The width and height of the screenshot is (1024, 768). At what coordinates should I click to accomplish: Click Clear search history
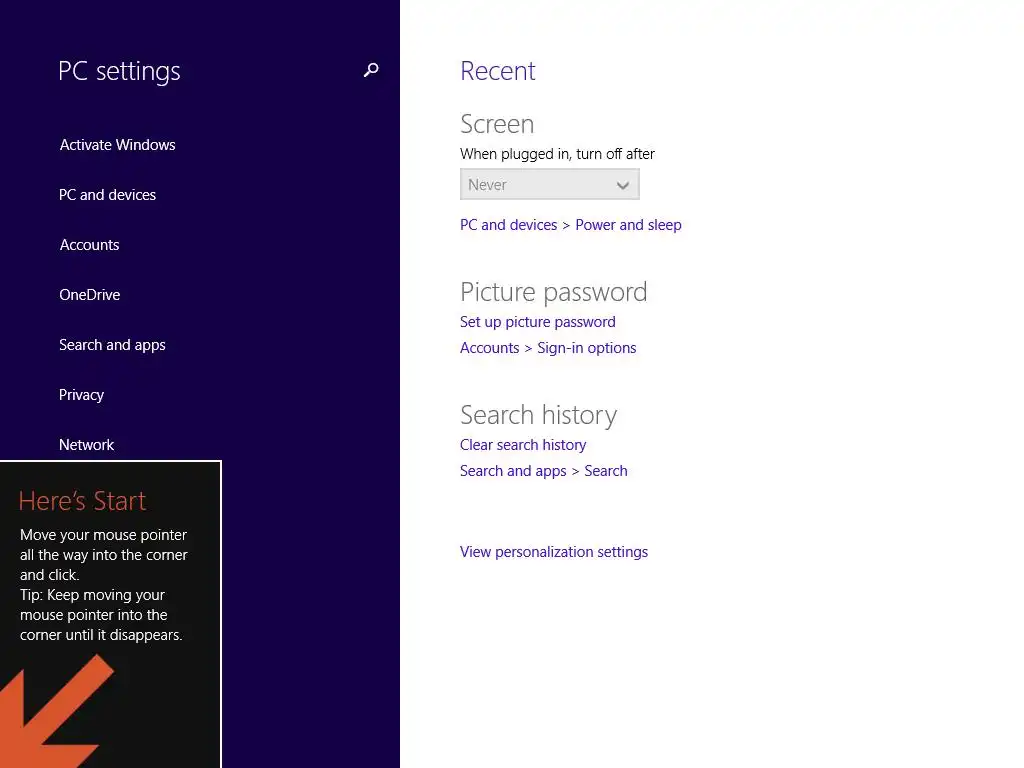(x=523, y=445)
